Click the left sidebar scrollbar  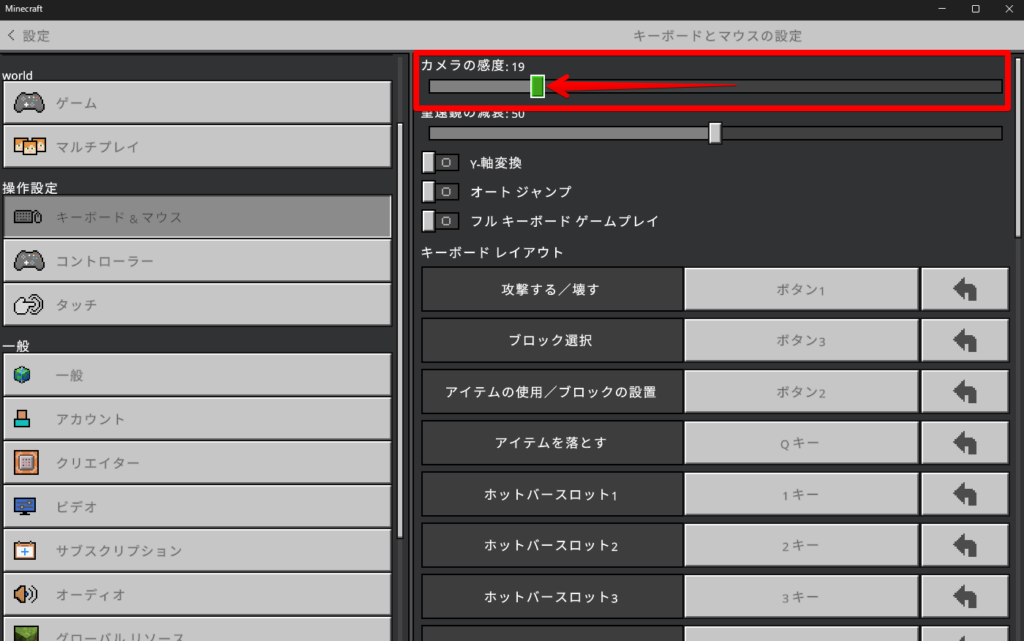(x=400, y=330)
